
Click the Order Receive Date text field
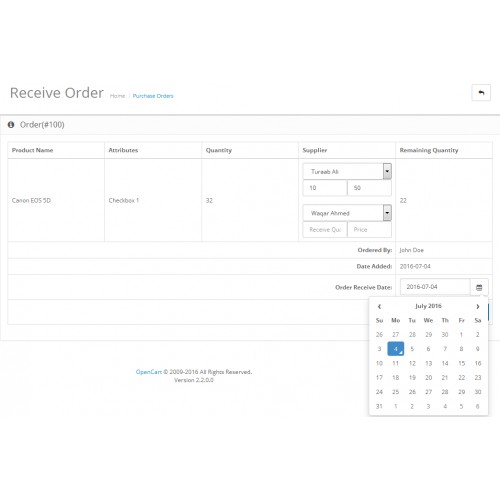[x=435, y=287]
